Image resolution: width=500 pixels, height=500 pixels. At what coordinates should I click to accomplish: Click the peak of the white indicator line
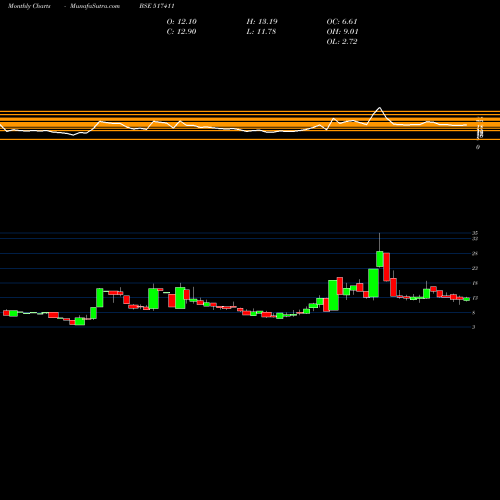point(379,108)
